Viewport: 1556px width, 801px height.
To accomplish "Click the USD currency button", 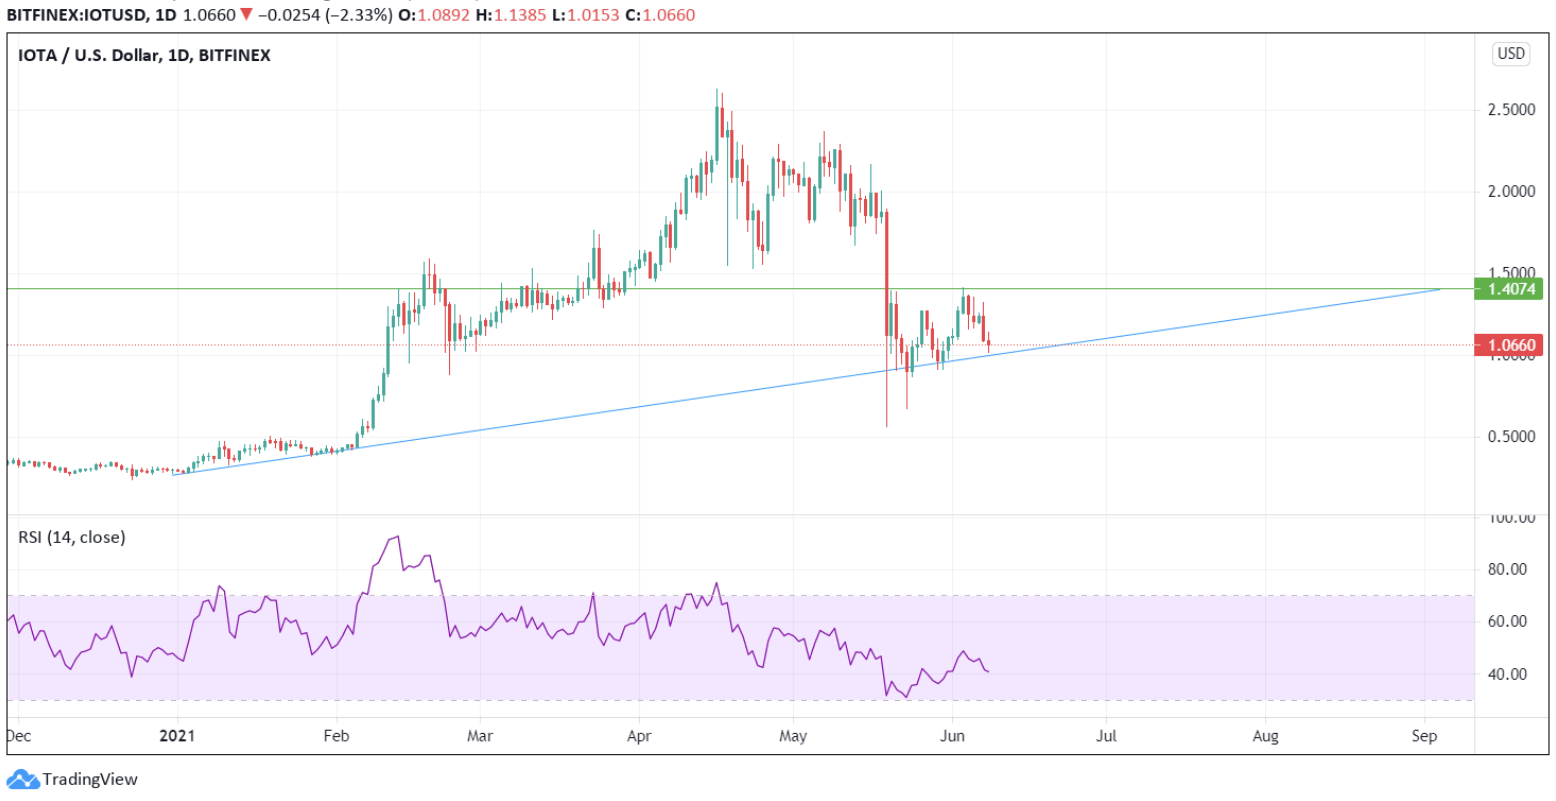I will click(1511, 54).
